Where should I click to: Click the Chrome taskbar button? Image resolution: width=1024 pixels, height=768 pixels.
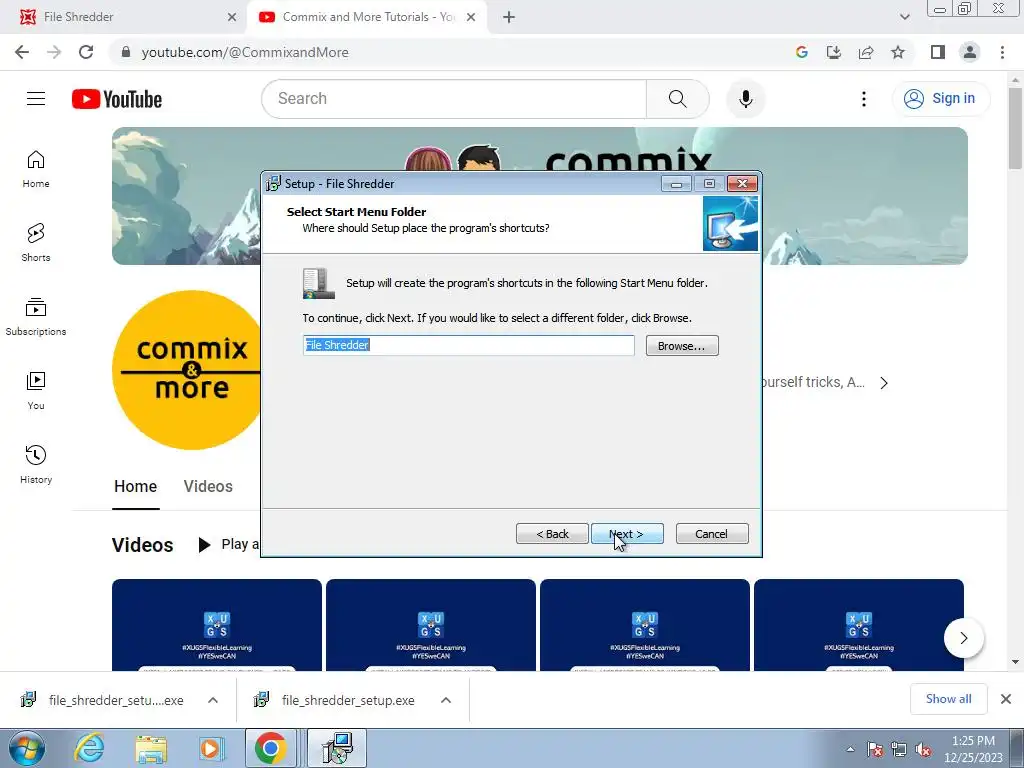[271, 748]
